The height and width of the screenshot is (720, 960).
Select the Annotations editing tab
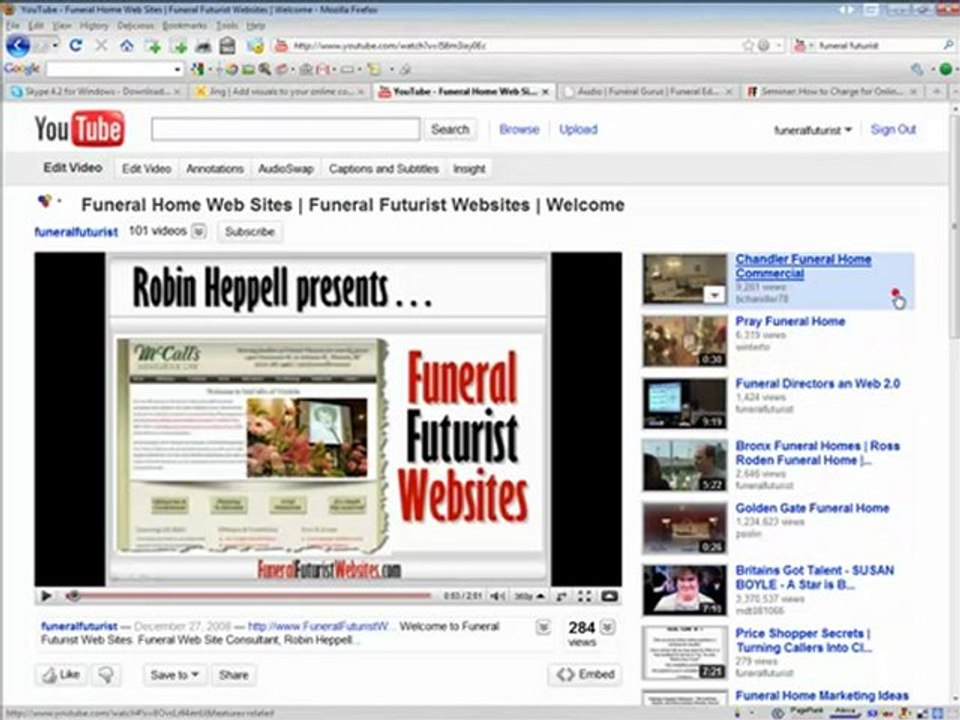[x=215, y=168]
